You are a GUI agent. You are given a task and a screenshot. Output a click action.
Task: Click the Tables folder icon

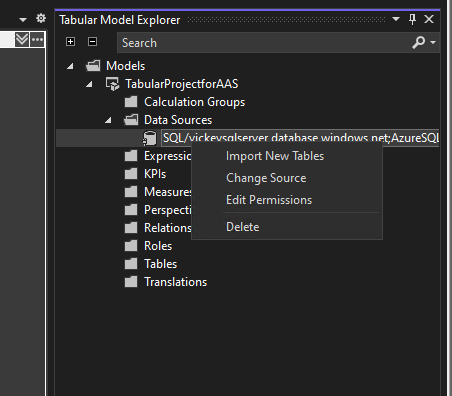click(x=131, y=264)
